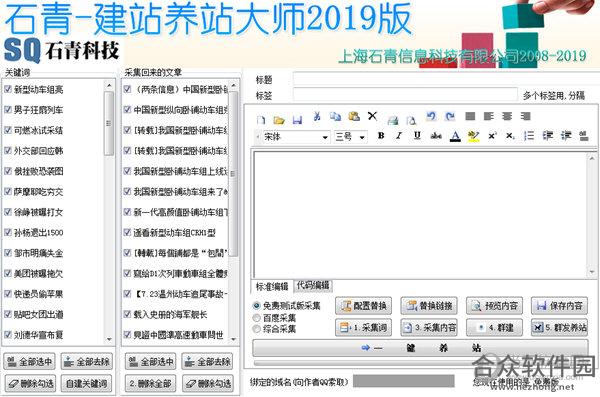Click the Save floppy disk icon in toolbar
Image resolution: width=600 pixels, height=397 pixels.
[297, 120]
